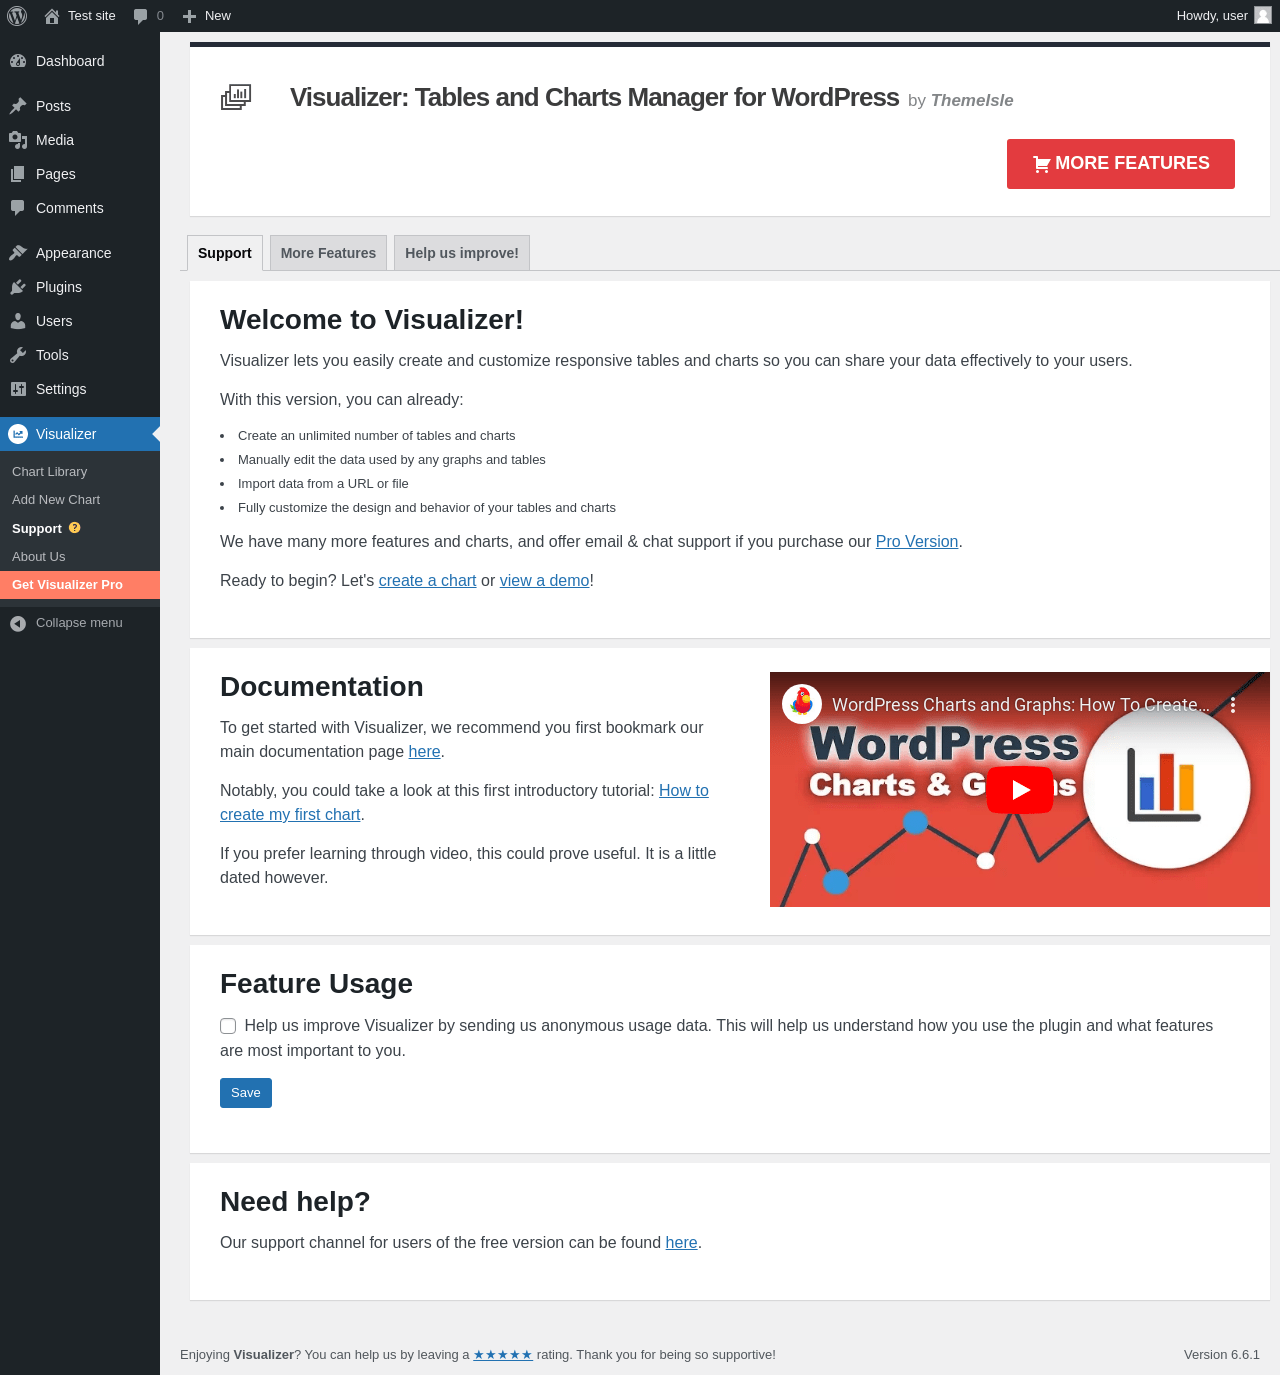
Task: Open the Media menu label
Action: 55,140
